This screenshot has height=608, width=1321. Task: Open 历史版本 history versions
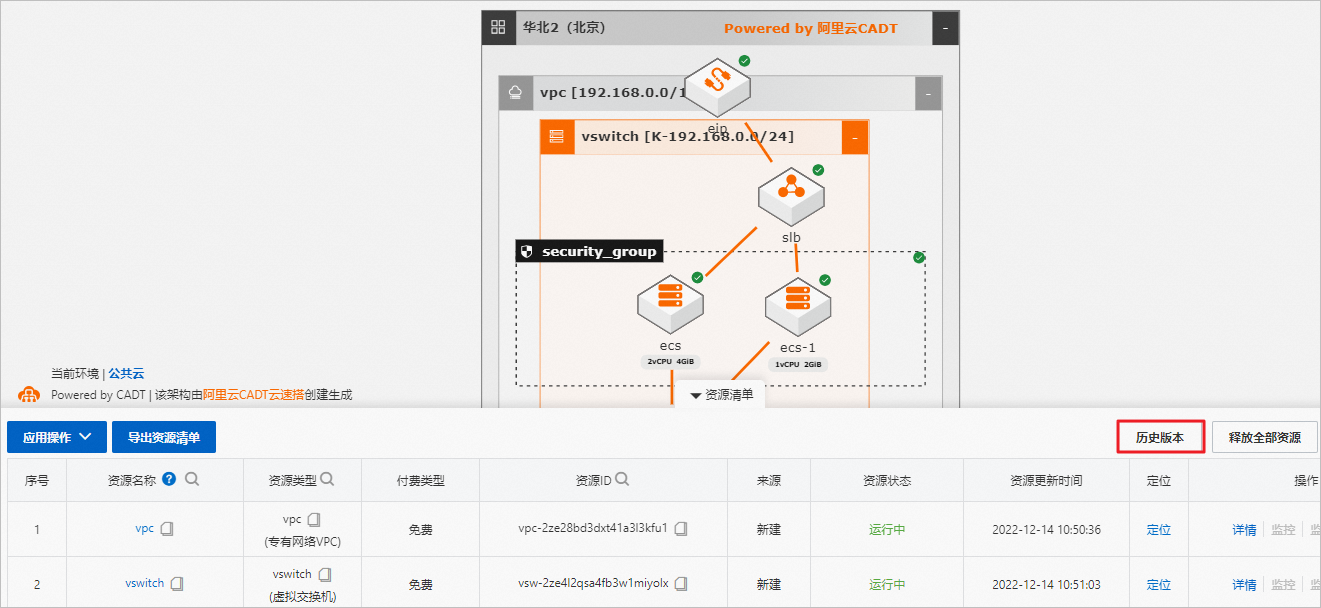(1160, 437)
